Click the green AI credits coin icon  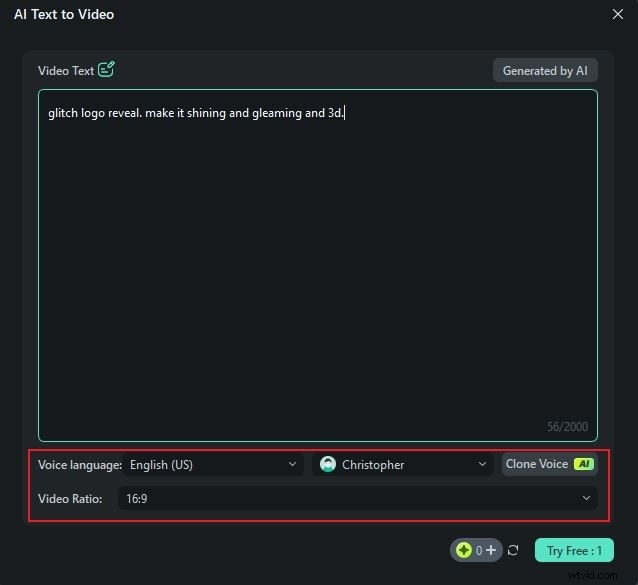tap(465, 550)
